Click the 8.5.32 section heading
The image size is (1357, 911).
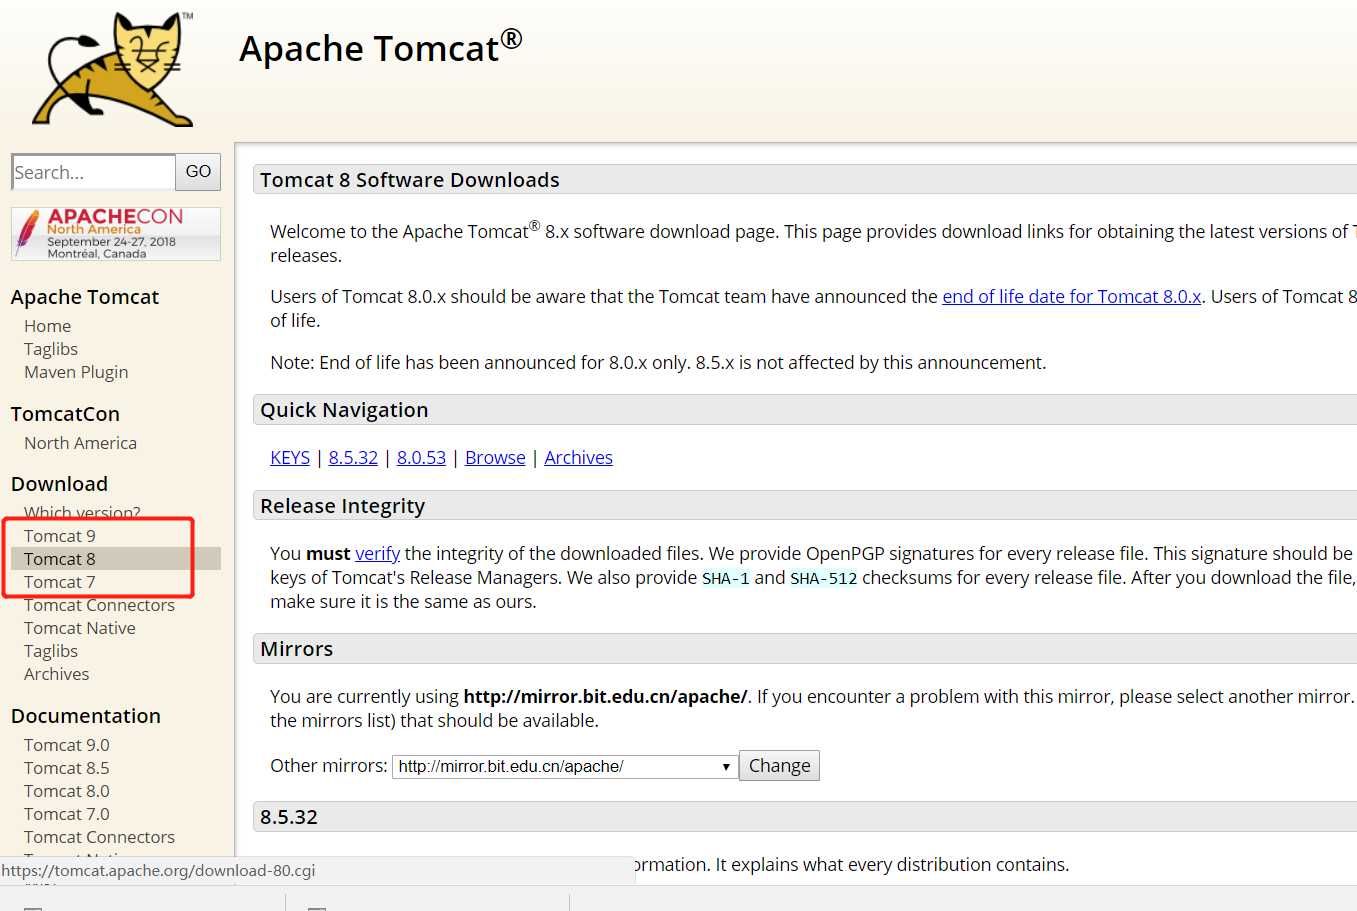click(x=289, y=817)
